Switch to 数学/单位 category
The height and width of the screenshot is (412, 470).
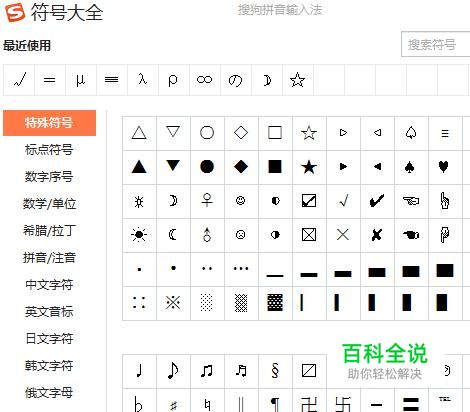point(49,204)
